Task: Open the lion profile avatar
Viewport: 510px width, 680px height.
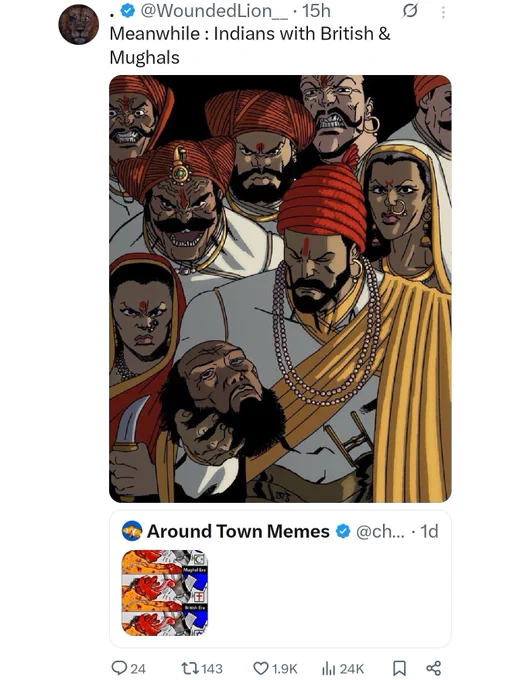Action: coord(78,24)
